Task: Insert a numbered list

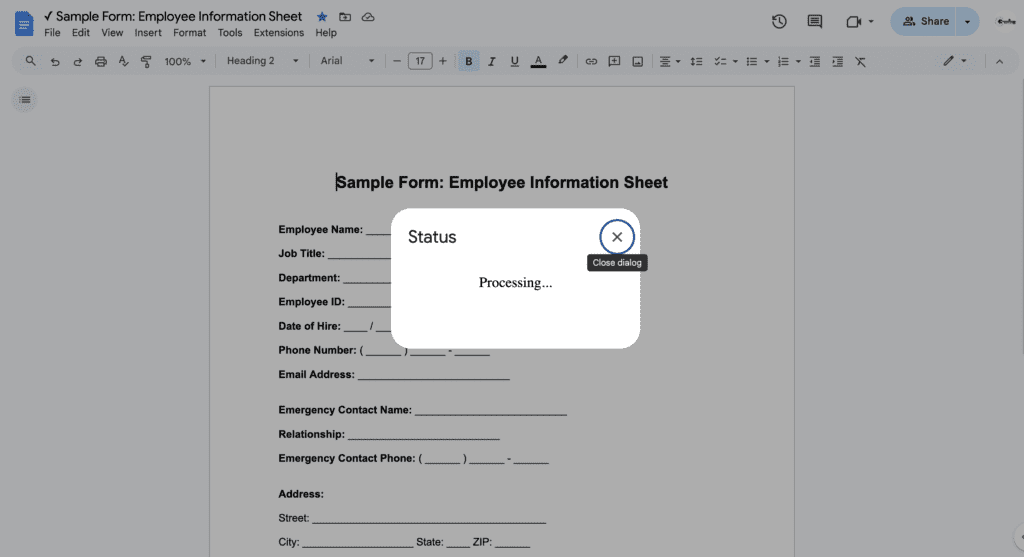Action: [783, 61]
